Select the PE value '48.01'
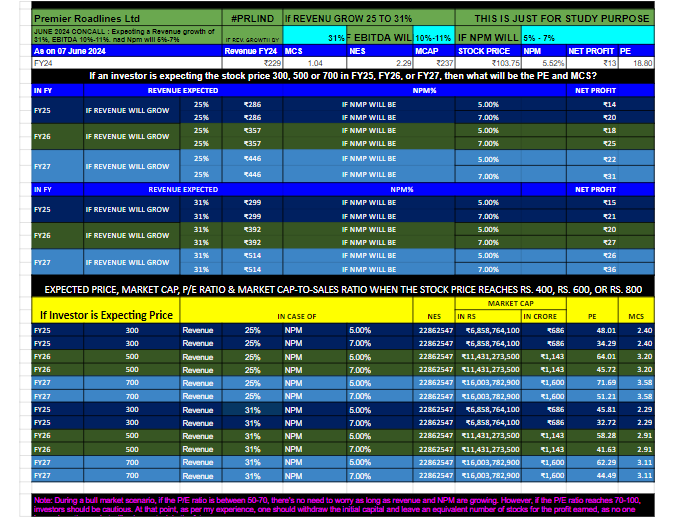 (x=592, y=330)
